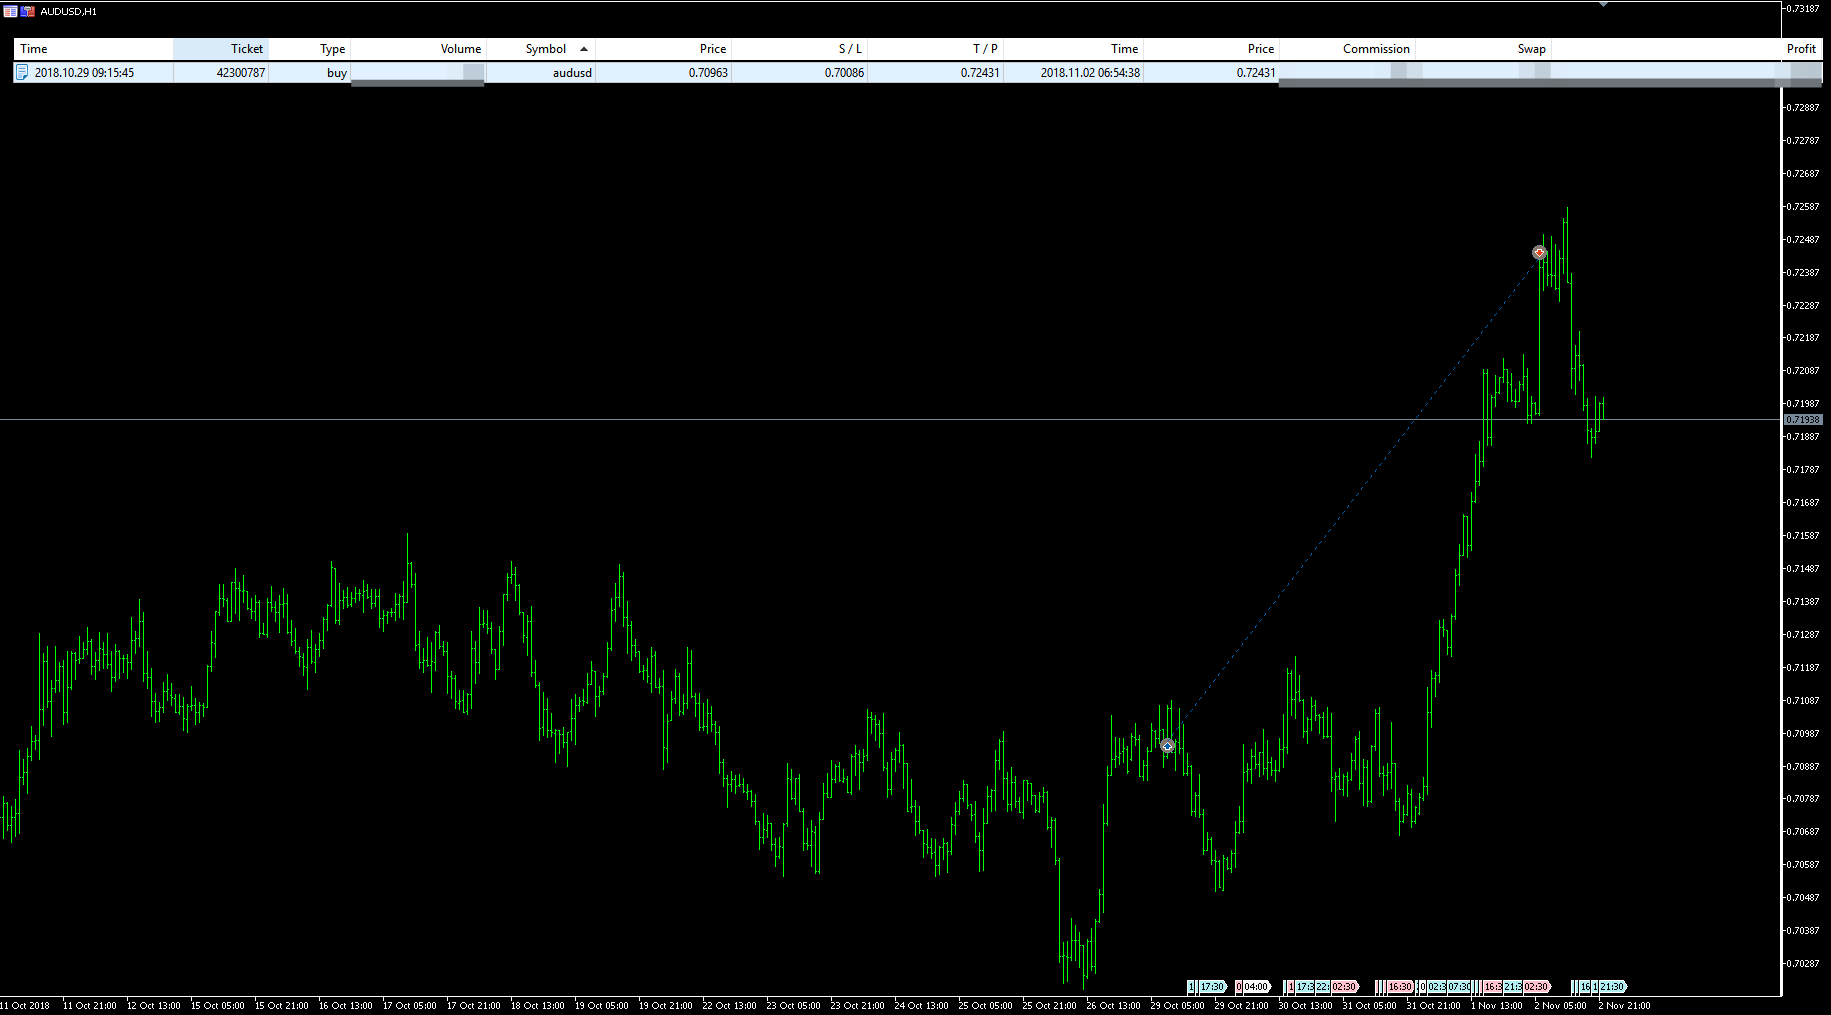Click the rightmost 21:30 event label on timeline
1831x1015 pixels.
coord(1611,987)
